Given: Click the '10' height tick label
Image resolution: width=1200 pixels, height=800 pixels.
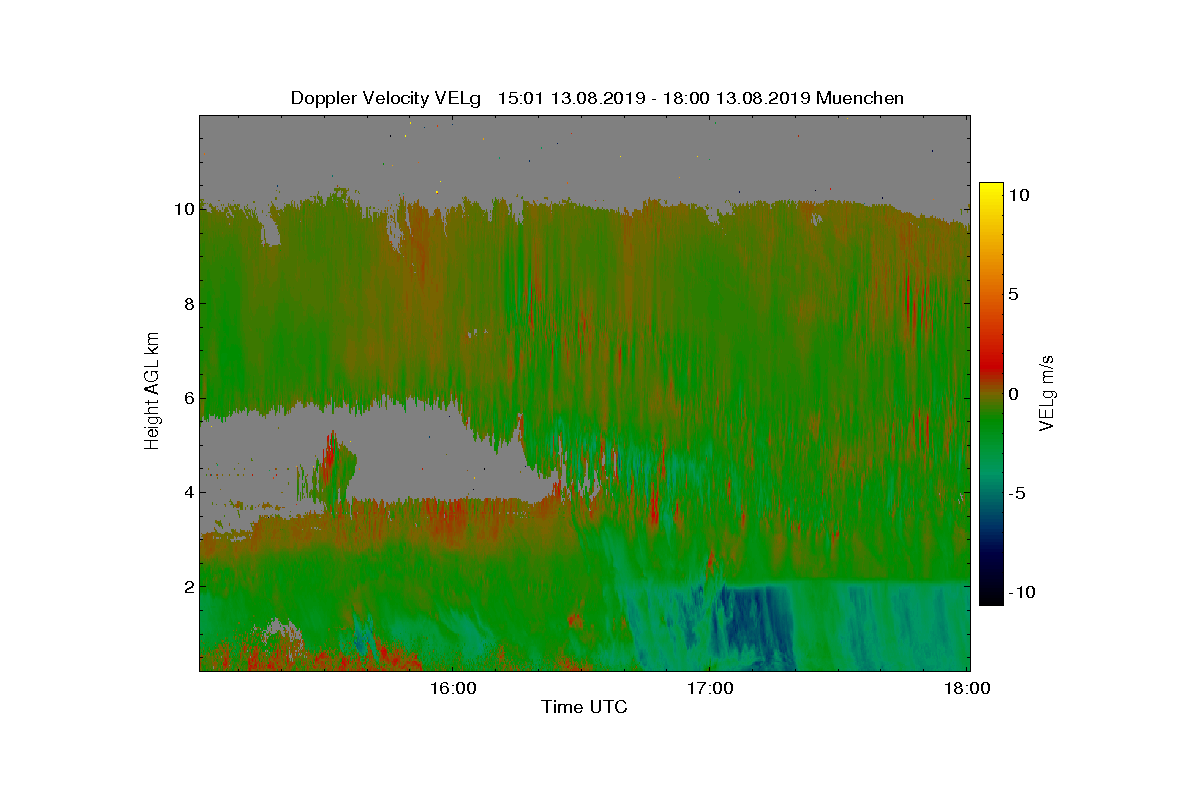Looking at the screenshot, I should [182, 210].
